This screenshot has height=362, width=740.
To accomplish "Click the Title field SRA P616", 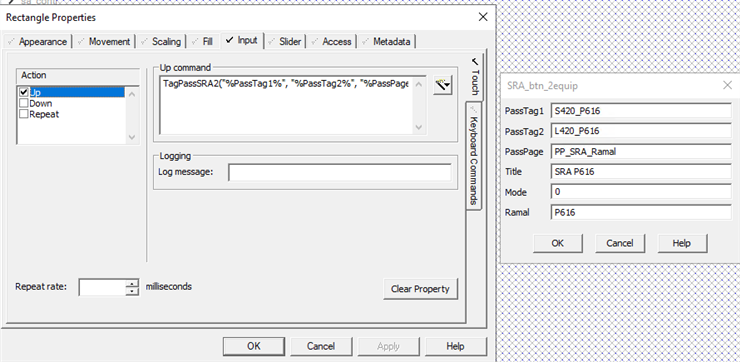I will point(641,172).
